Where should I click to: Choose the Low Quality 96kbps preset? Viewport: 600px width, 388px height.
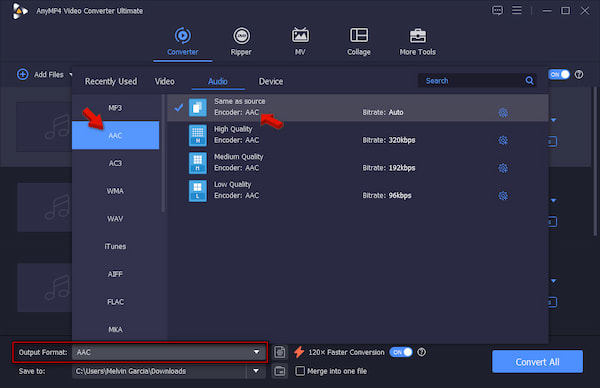(x=357, y=191)
